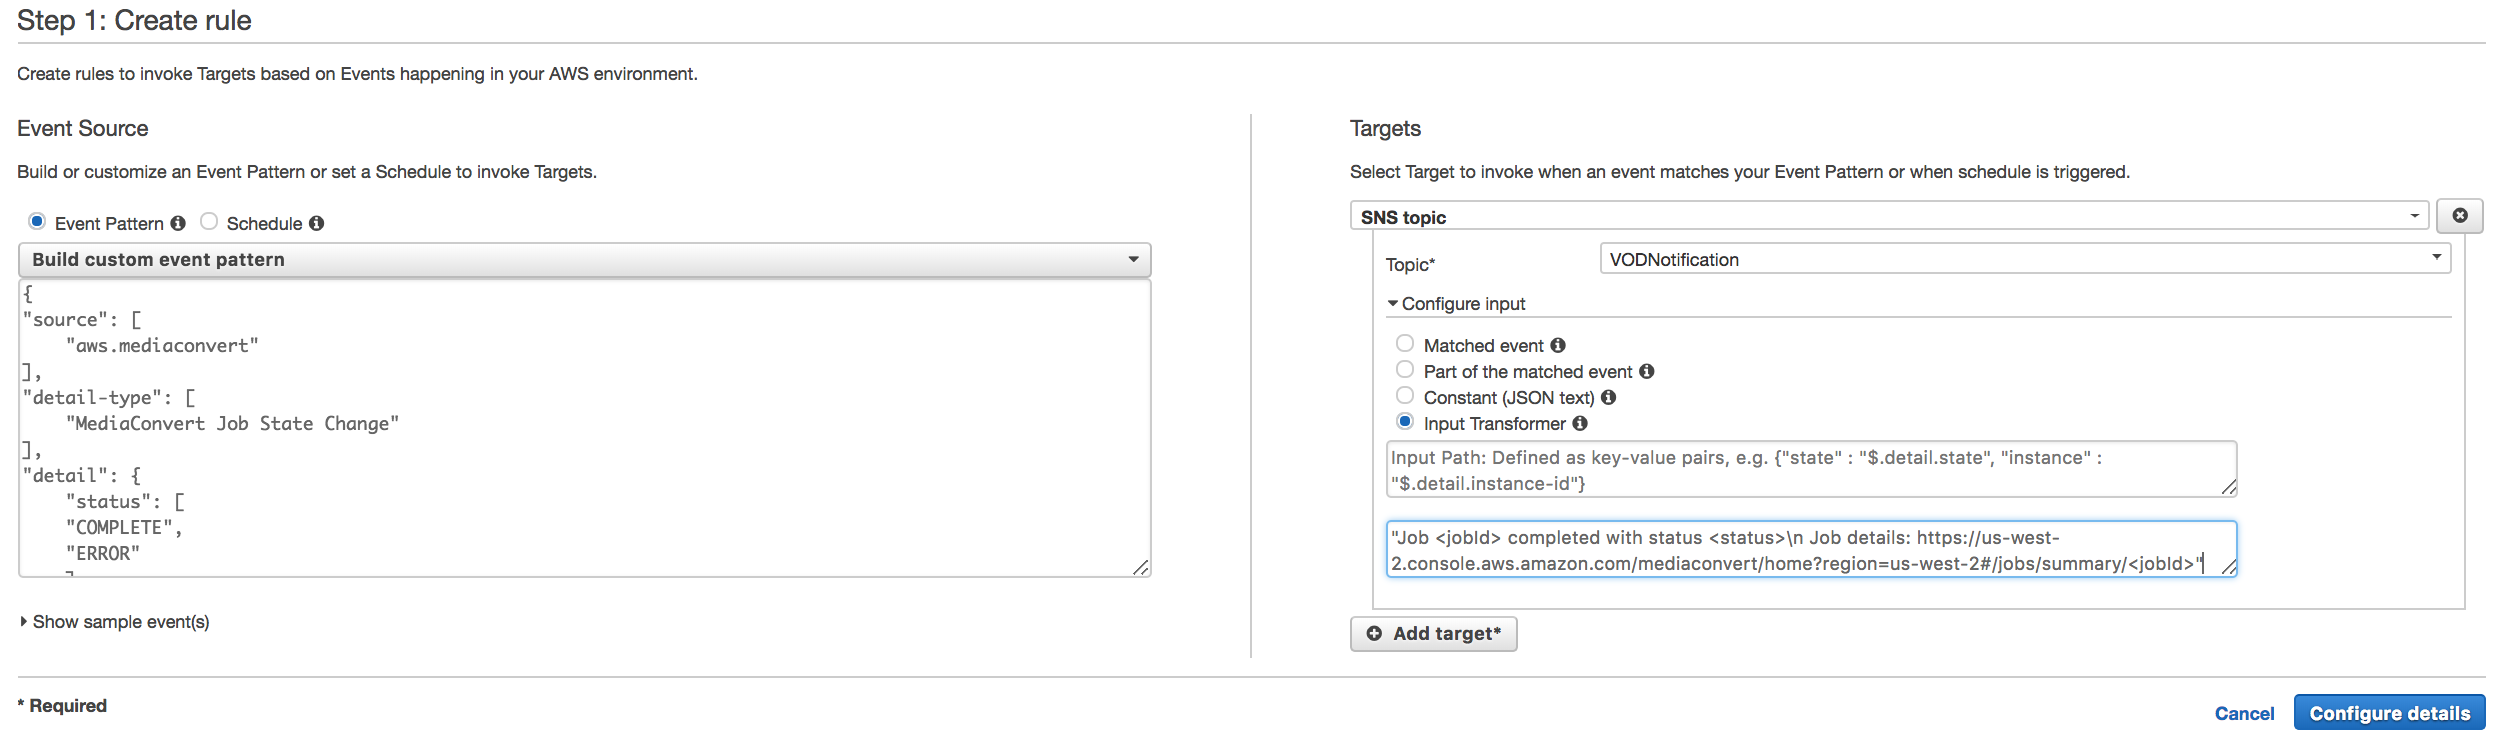The image size is (2498, 736).
Task: Choose Constant (JSON text) radio option
Action: [x=1405, y=395]
